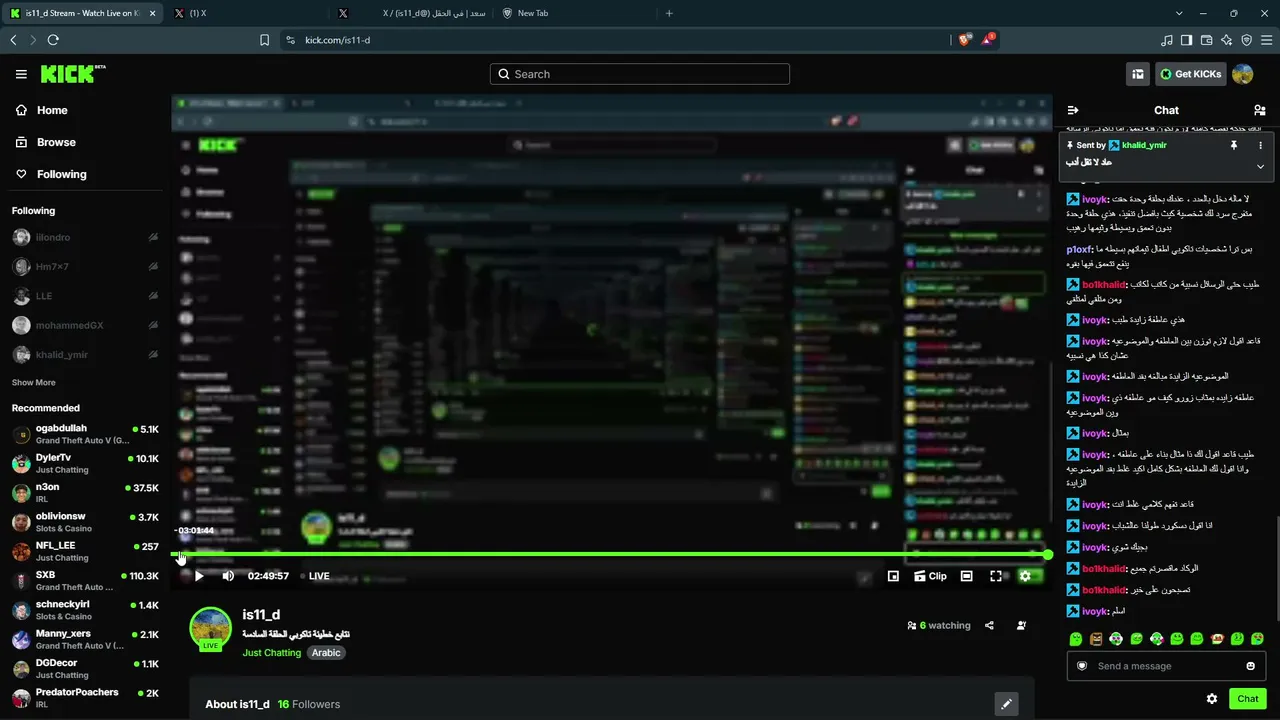
Task: Click the p1oxf username in chat
Action: tap(1079, 249)
